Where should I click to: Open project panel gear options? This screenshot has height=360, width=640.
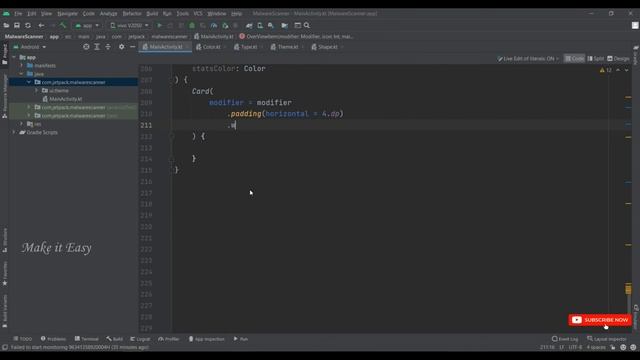[x=122, y=47]
